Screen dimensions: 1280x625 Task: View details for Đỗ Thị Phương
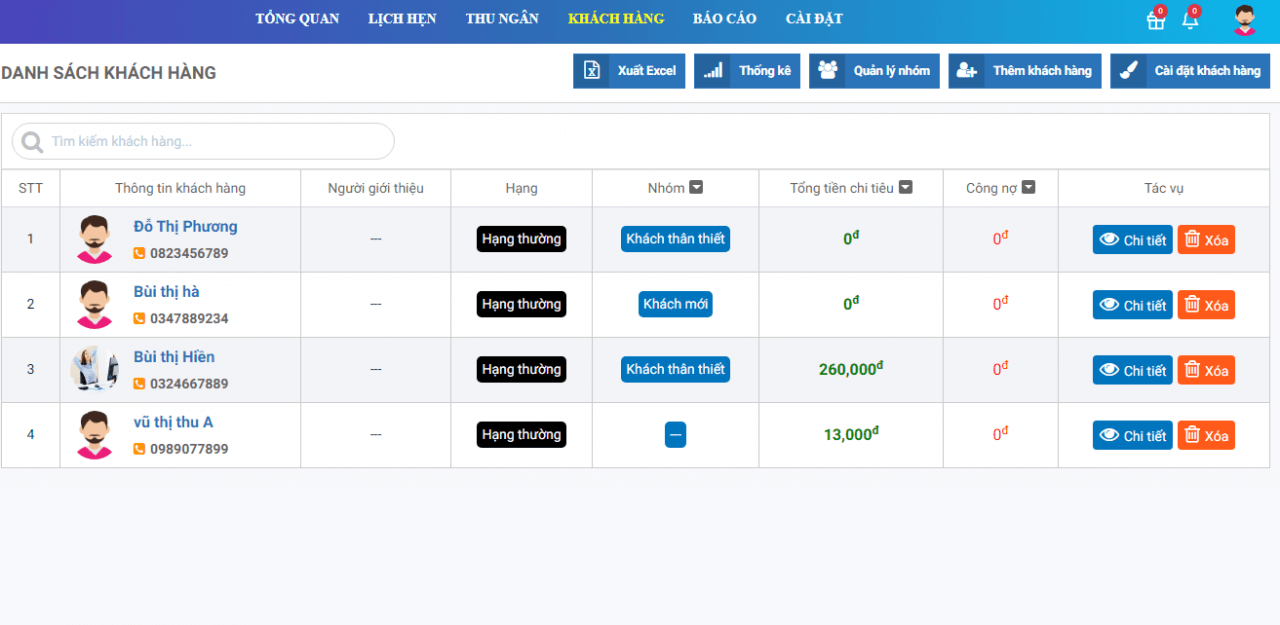(1132, 240)
